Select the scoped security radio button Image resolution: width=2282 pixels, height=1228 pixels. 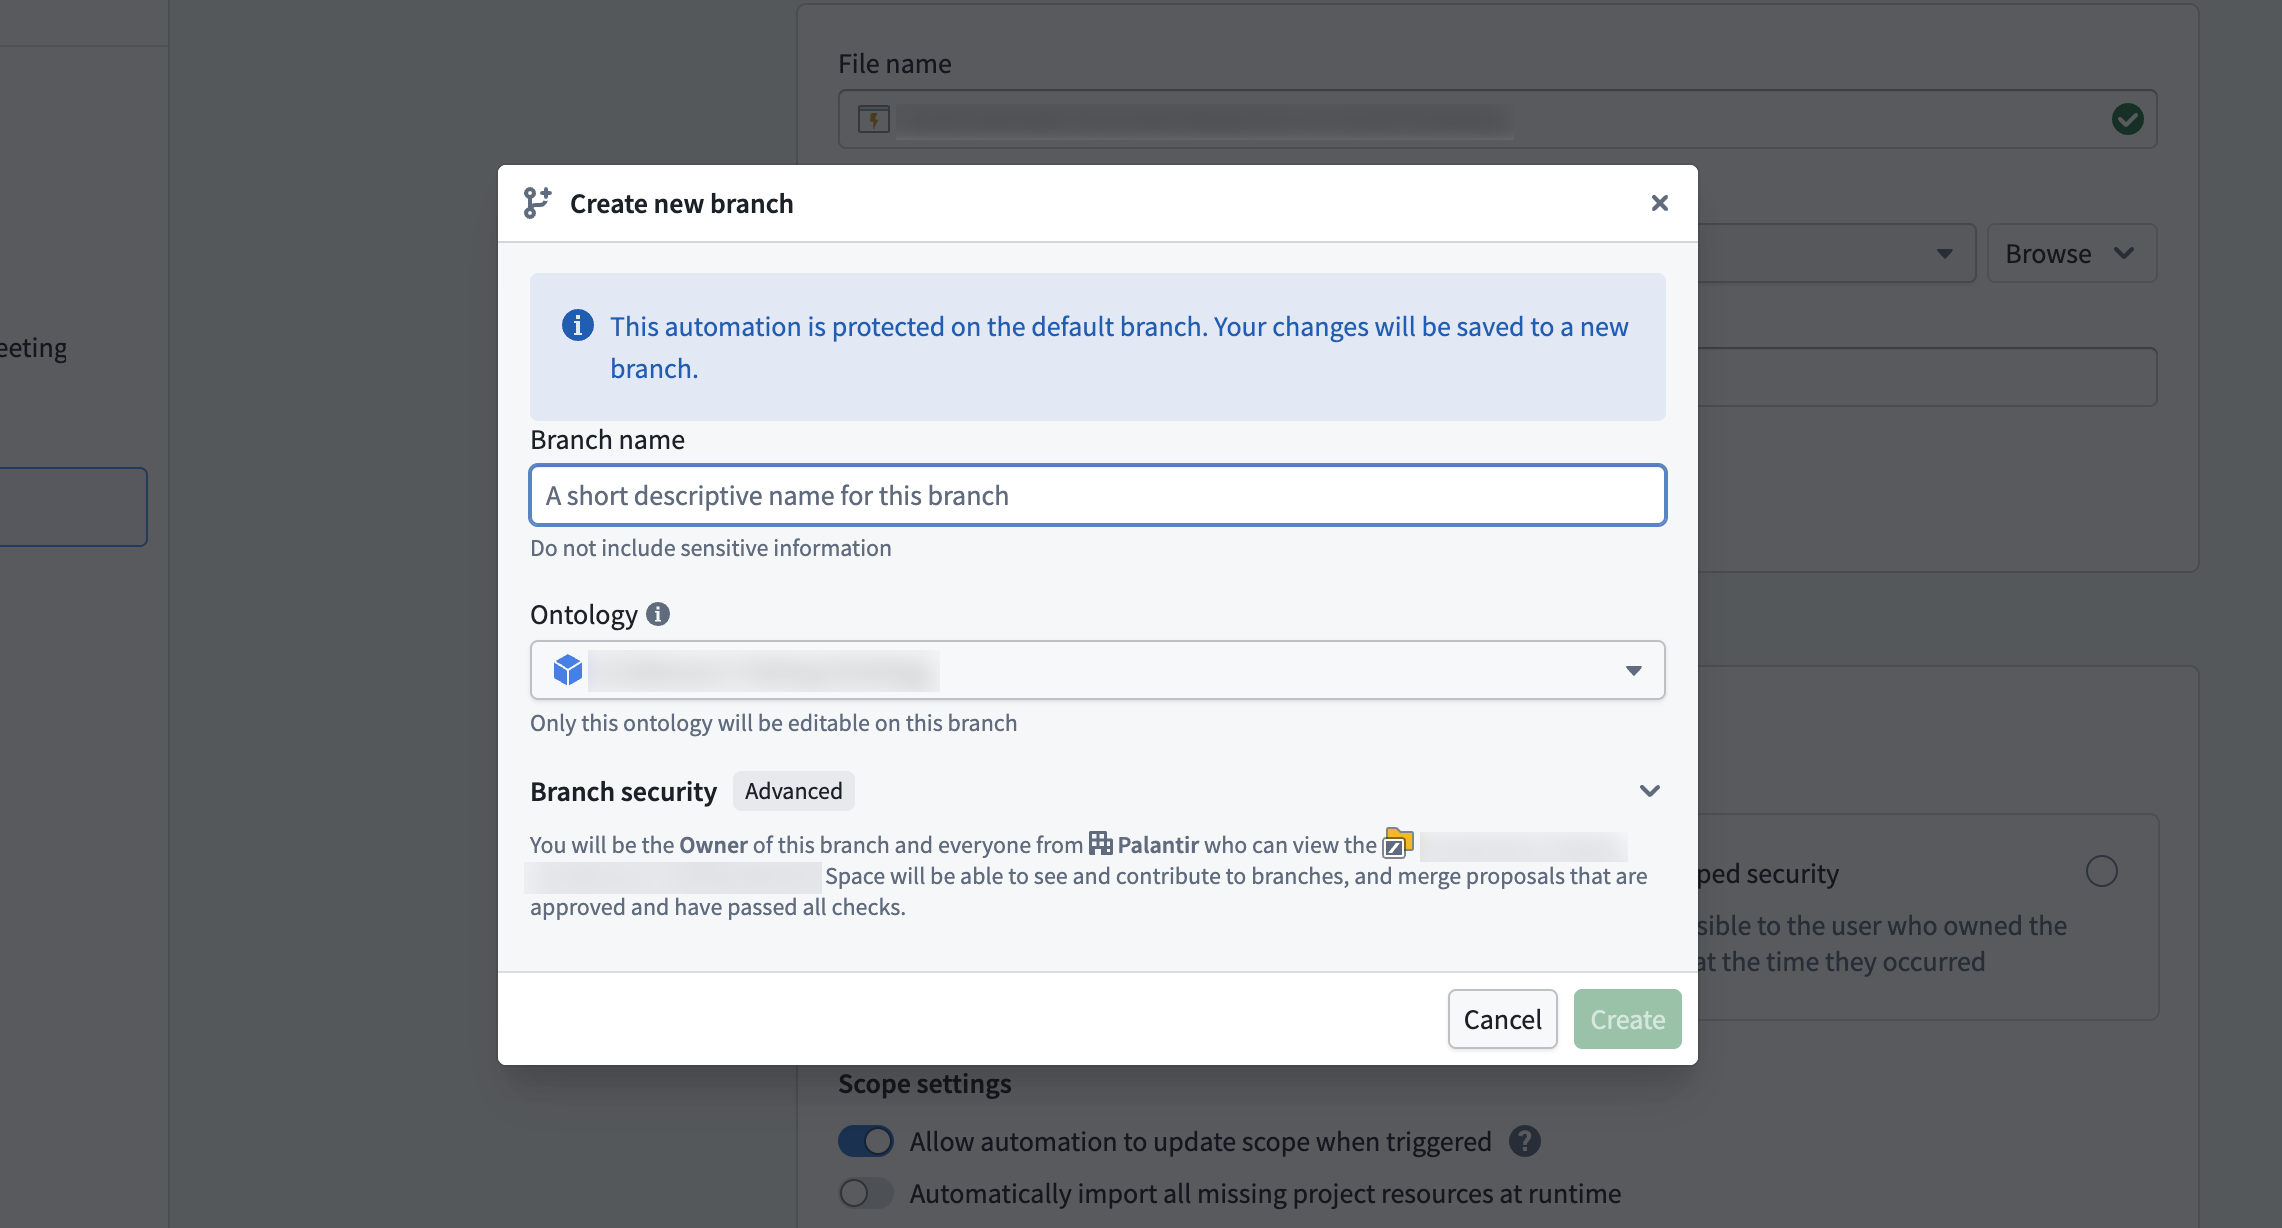[x=2101, y=871]
